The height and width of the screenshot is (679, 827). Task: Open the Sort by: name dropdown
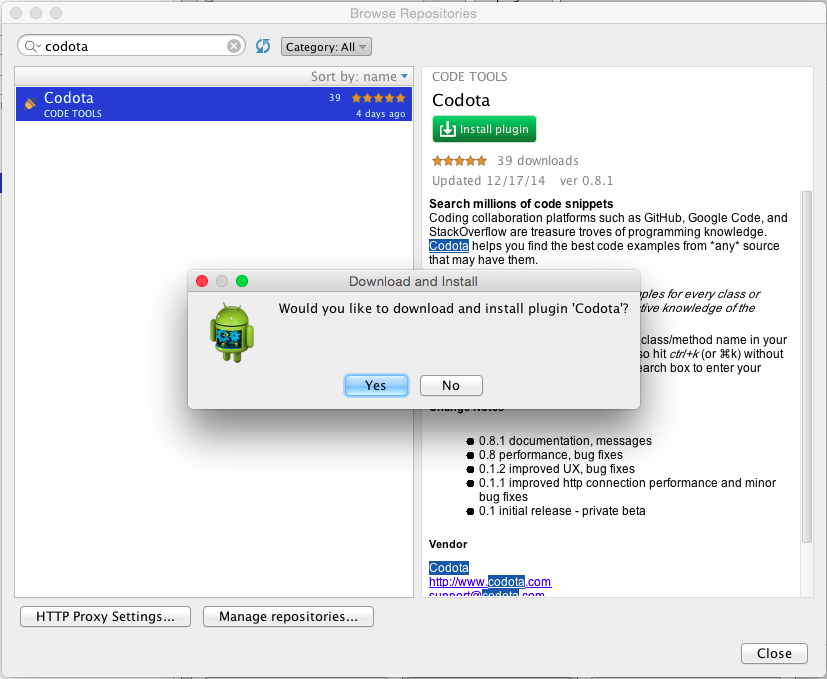(x=359, y=76)
